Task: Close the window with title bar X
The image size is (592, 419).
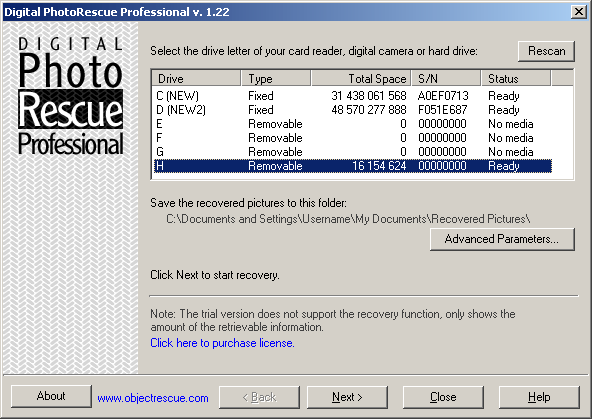Action: coord(578,12)
